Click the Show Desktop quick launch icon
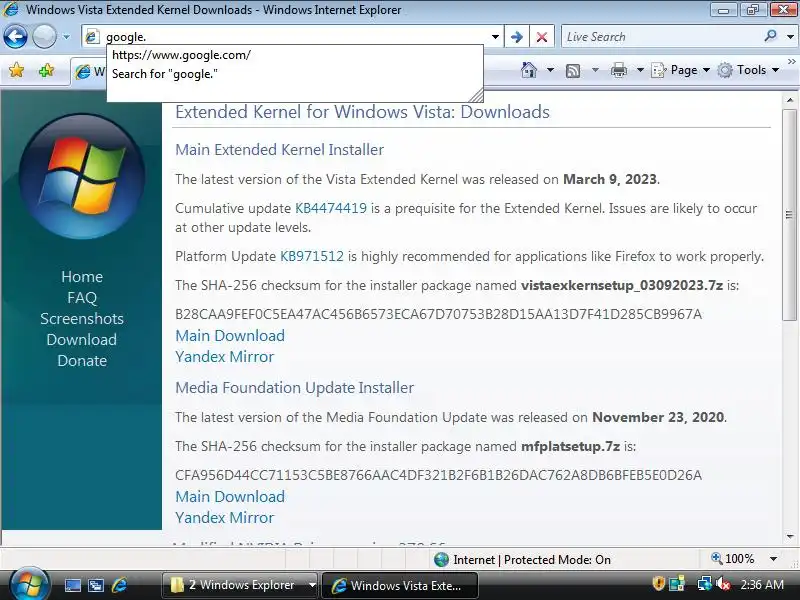The height and width of the screenshot is (600, 800). pyautogui.click(x=72, y=585)
